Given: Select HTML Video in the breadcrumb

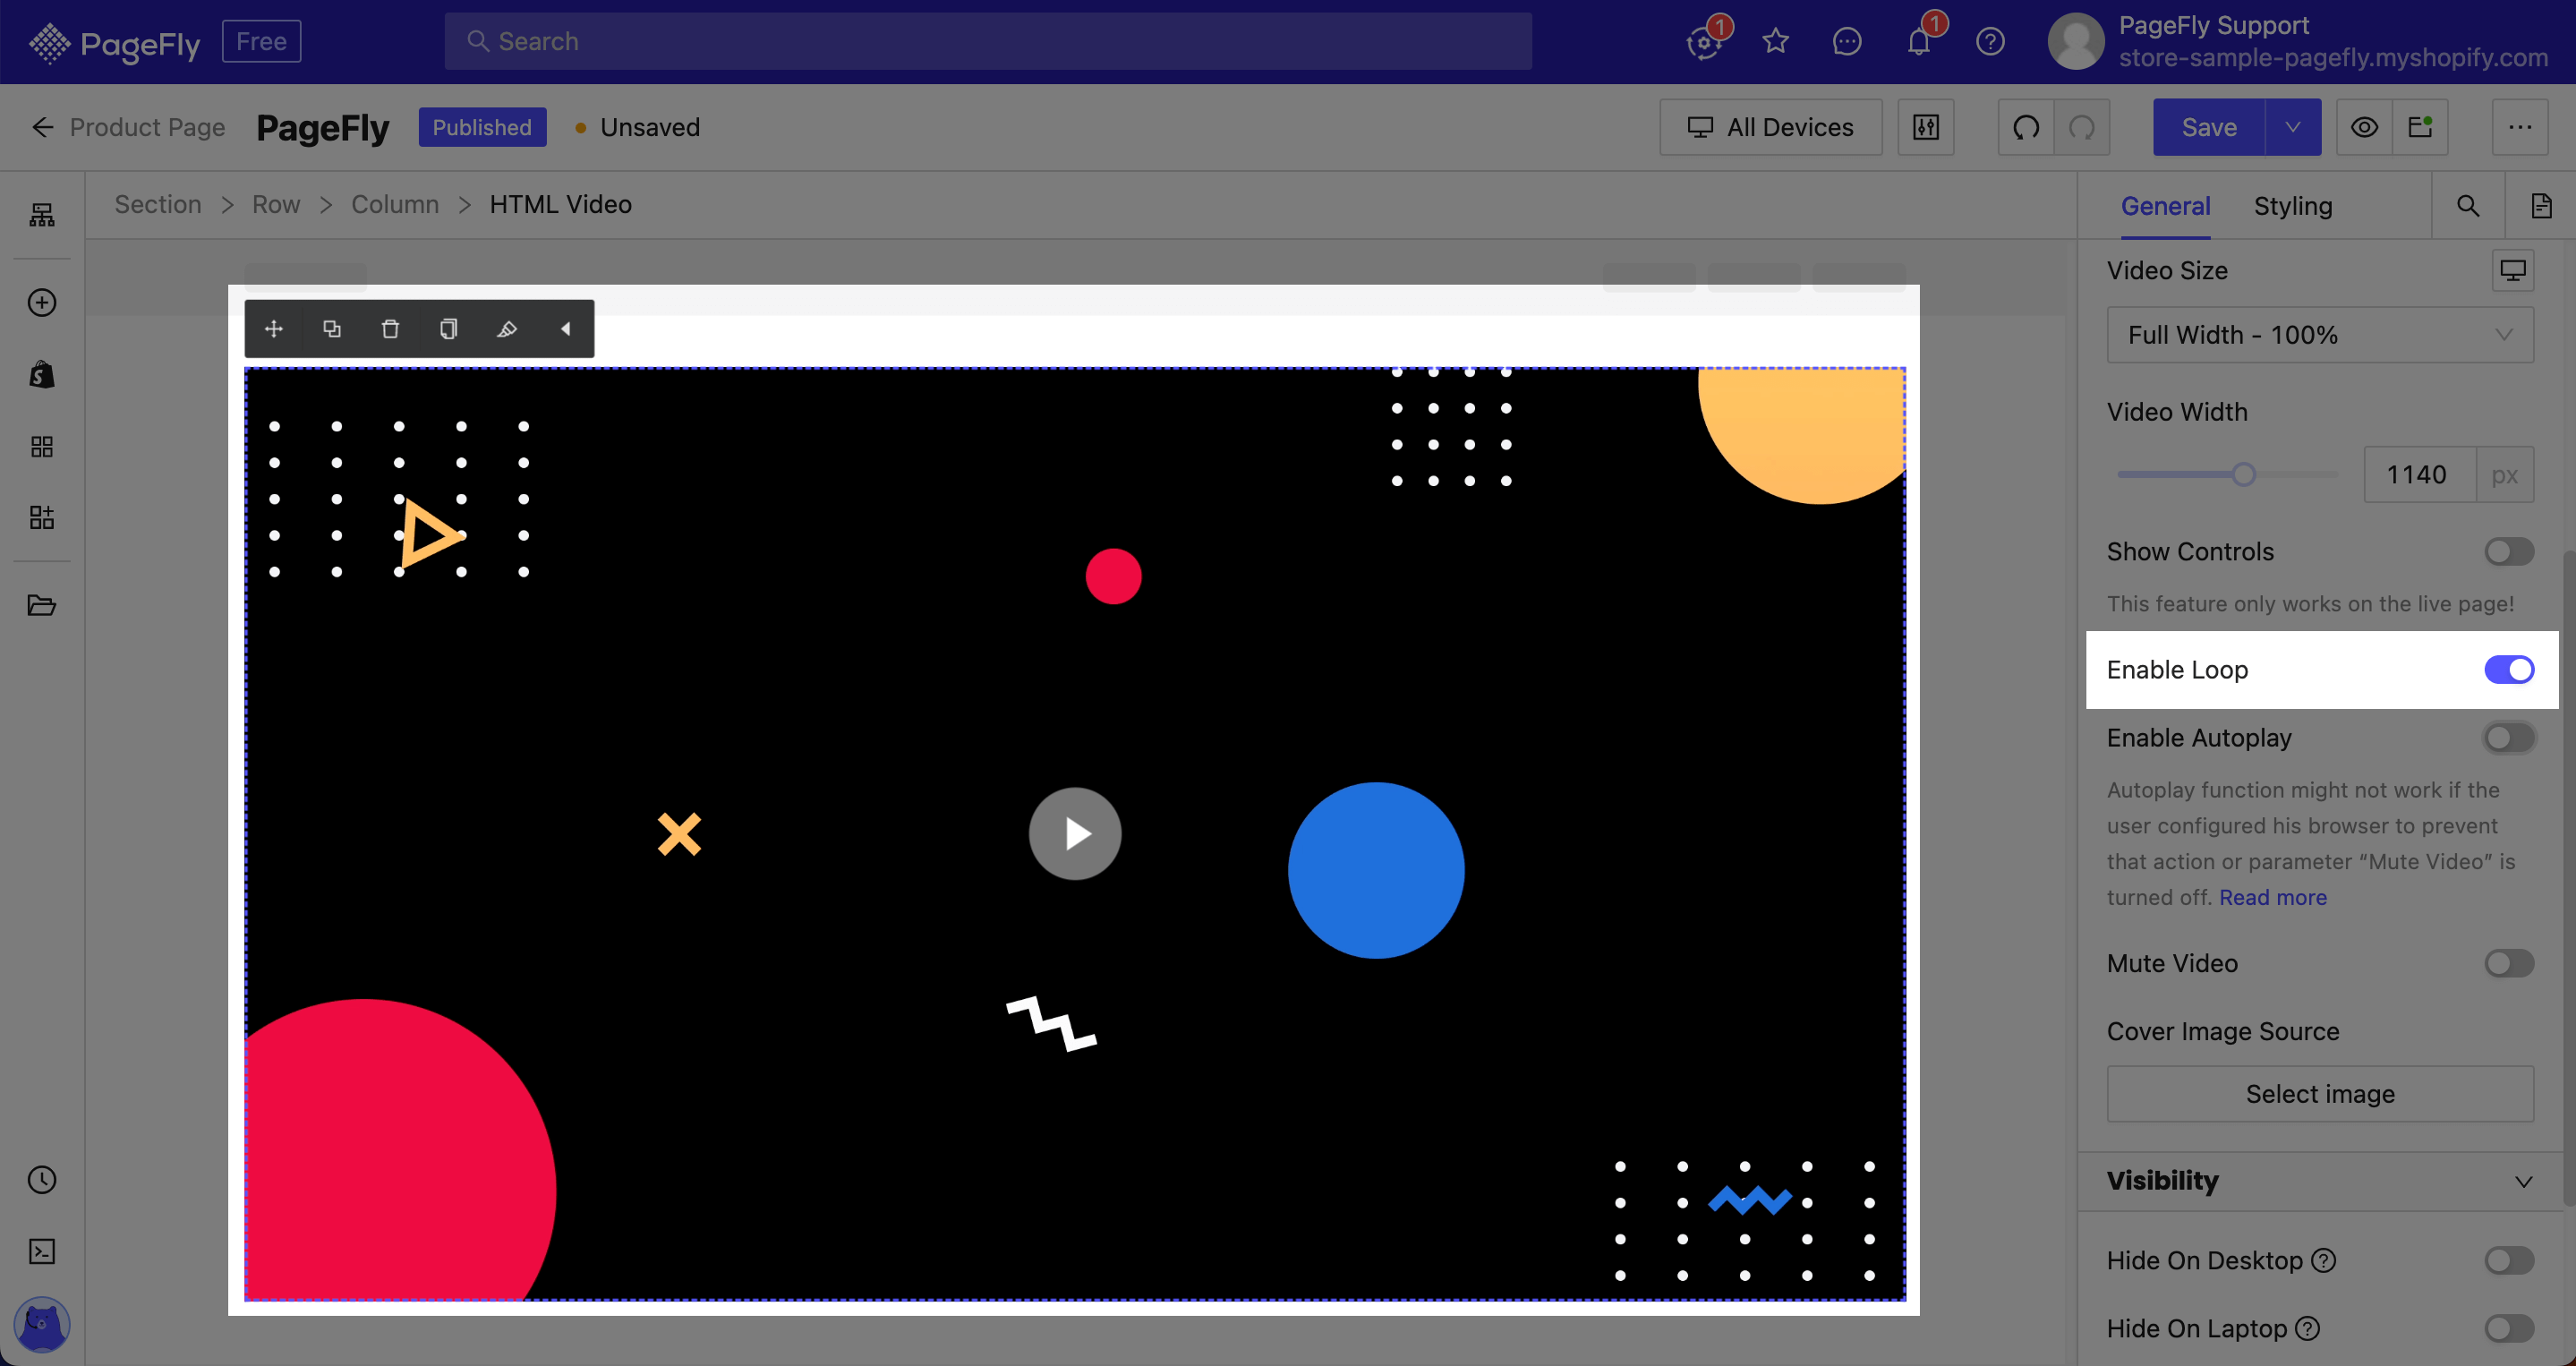Looking at the screenshot, I should (560, 204).
